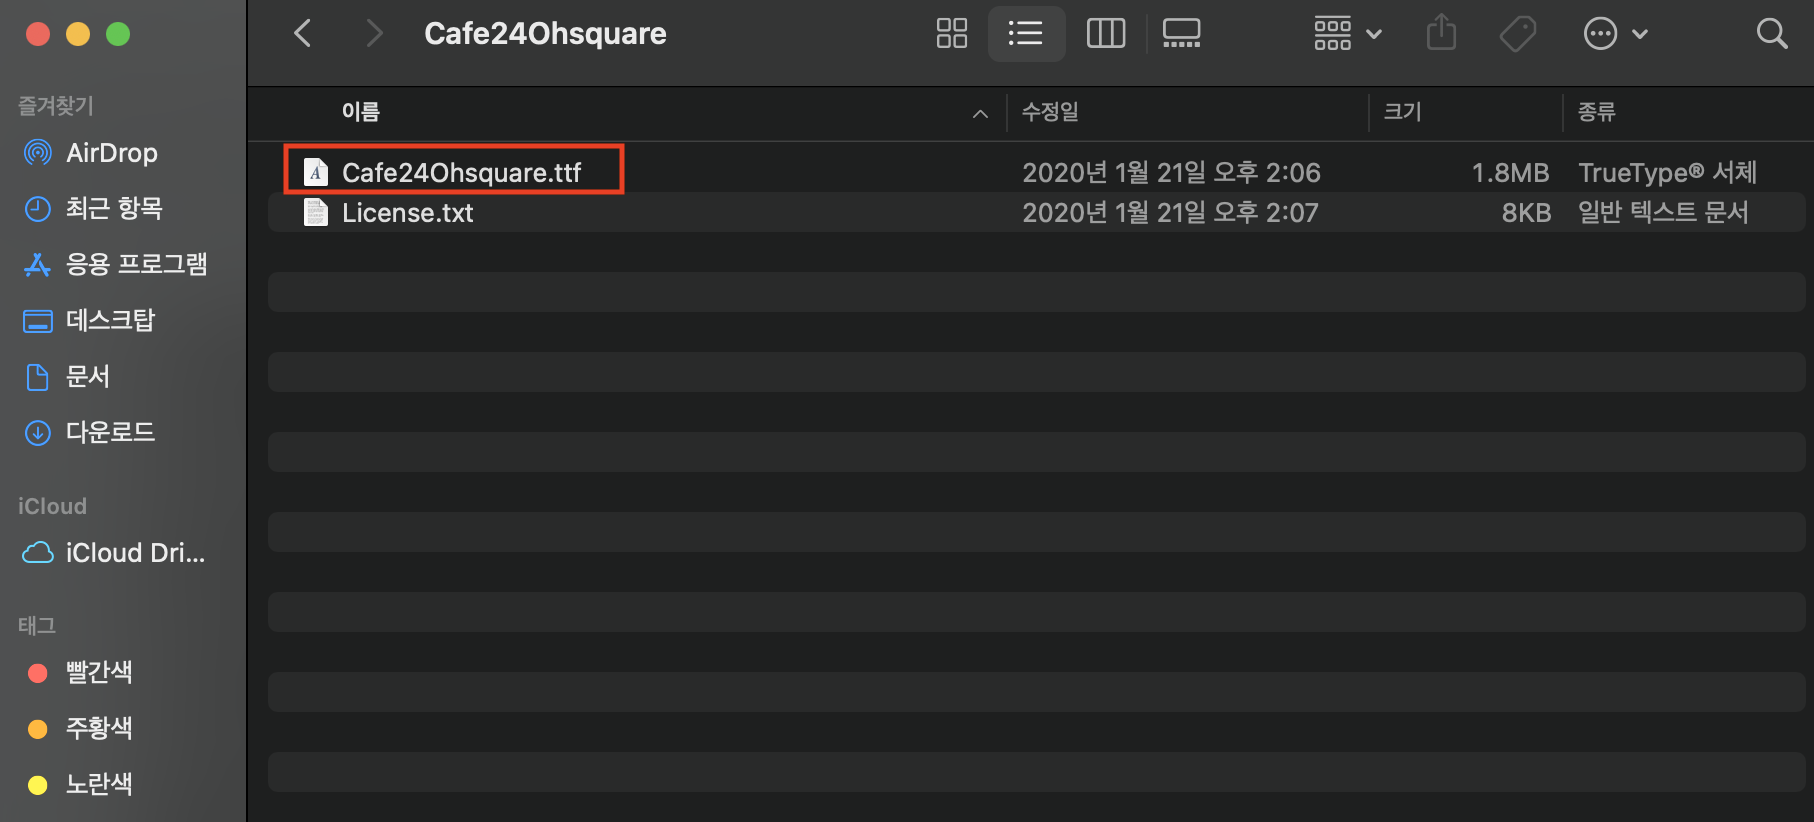Click the cloud icon beside iCloud Drive
Screen dimensions: 1814x822
pos(38,553)
